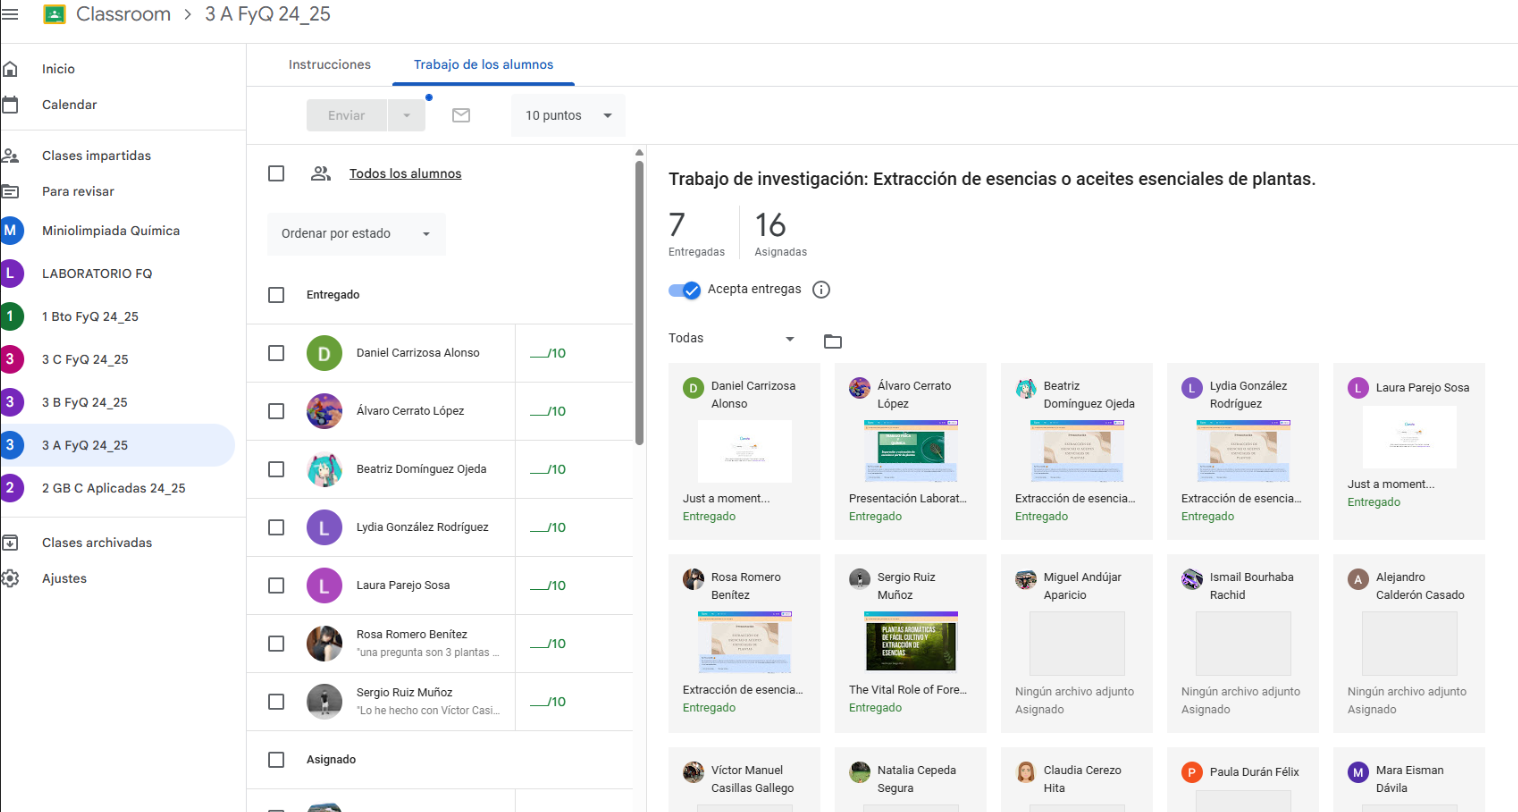Click the info icon beside Acepta entregas
Image resolution: width=1518 pixels, height=812 pixels.
(821, 290)
